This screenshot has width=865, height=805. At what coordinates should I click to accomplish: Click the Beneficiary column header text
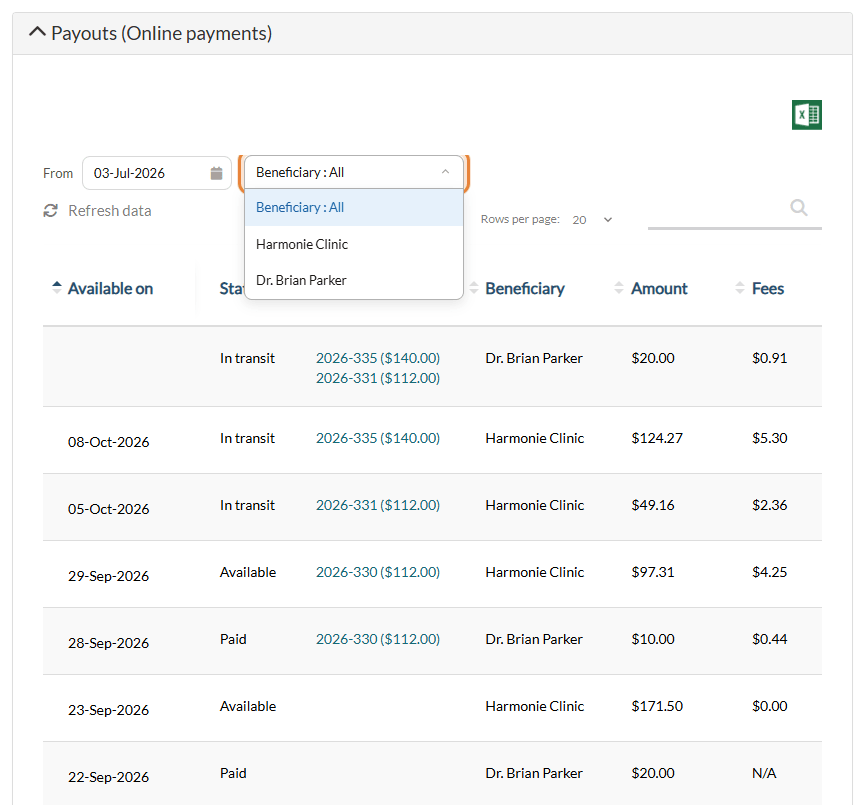[525, 289]
